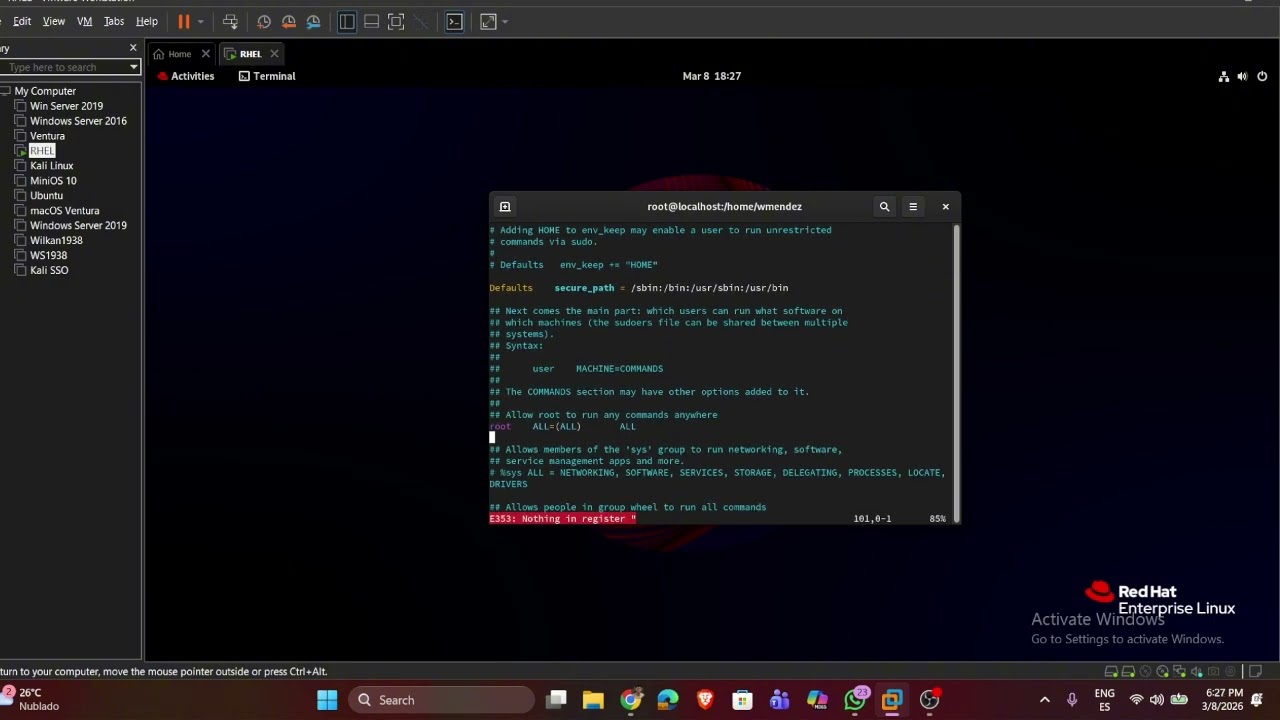This screenshot has width=1280, height=720.
Task: Enter full screen mode icon
Action: click(x=396, y=21)
